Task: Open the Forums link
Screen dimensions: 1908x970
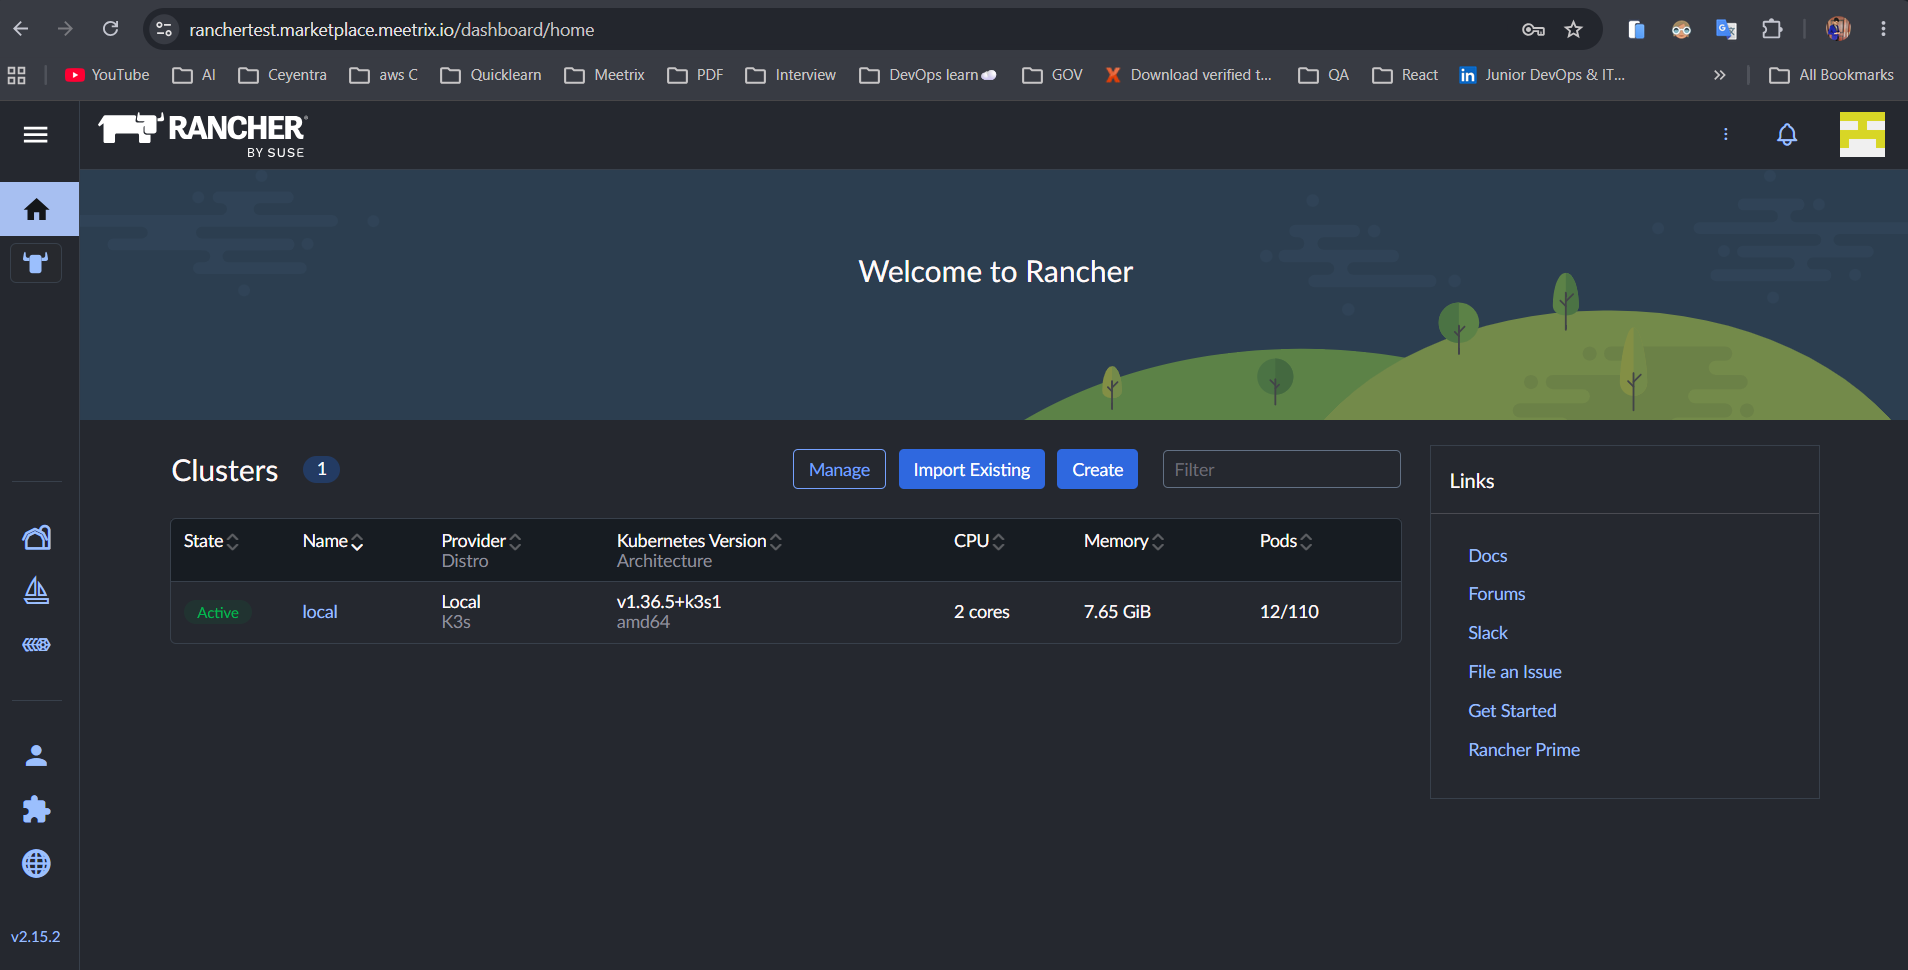Action: [1496, 594]
